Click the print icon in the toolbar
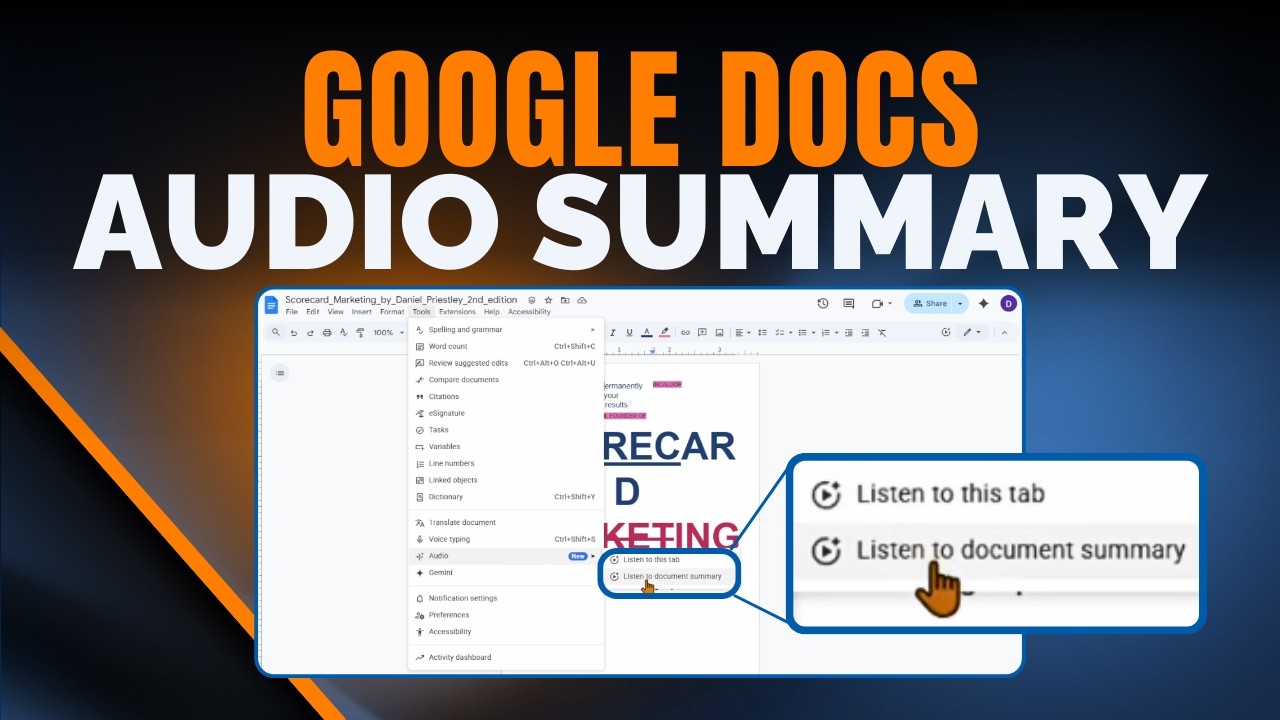The image size is (1280, 720). pyautogui.click(x=327, y=333)
